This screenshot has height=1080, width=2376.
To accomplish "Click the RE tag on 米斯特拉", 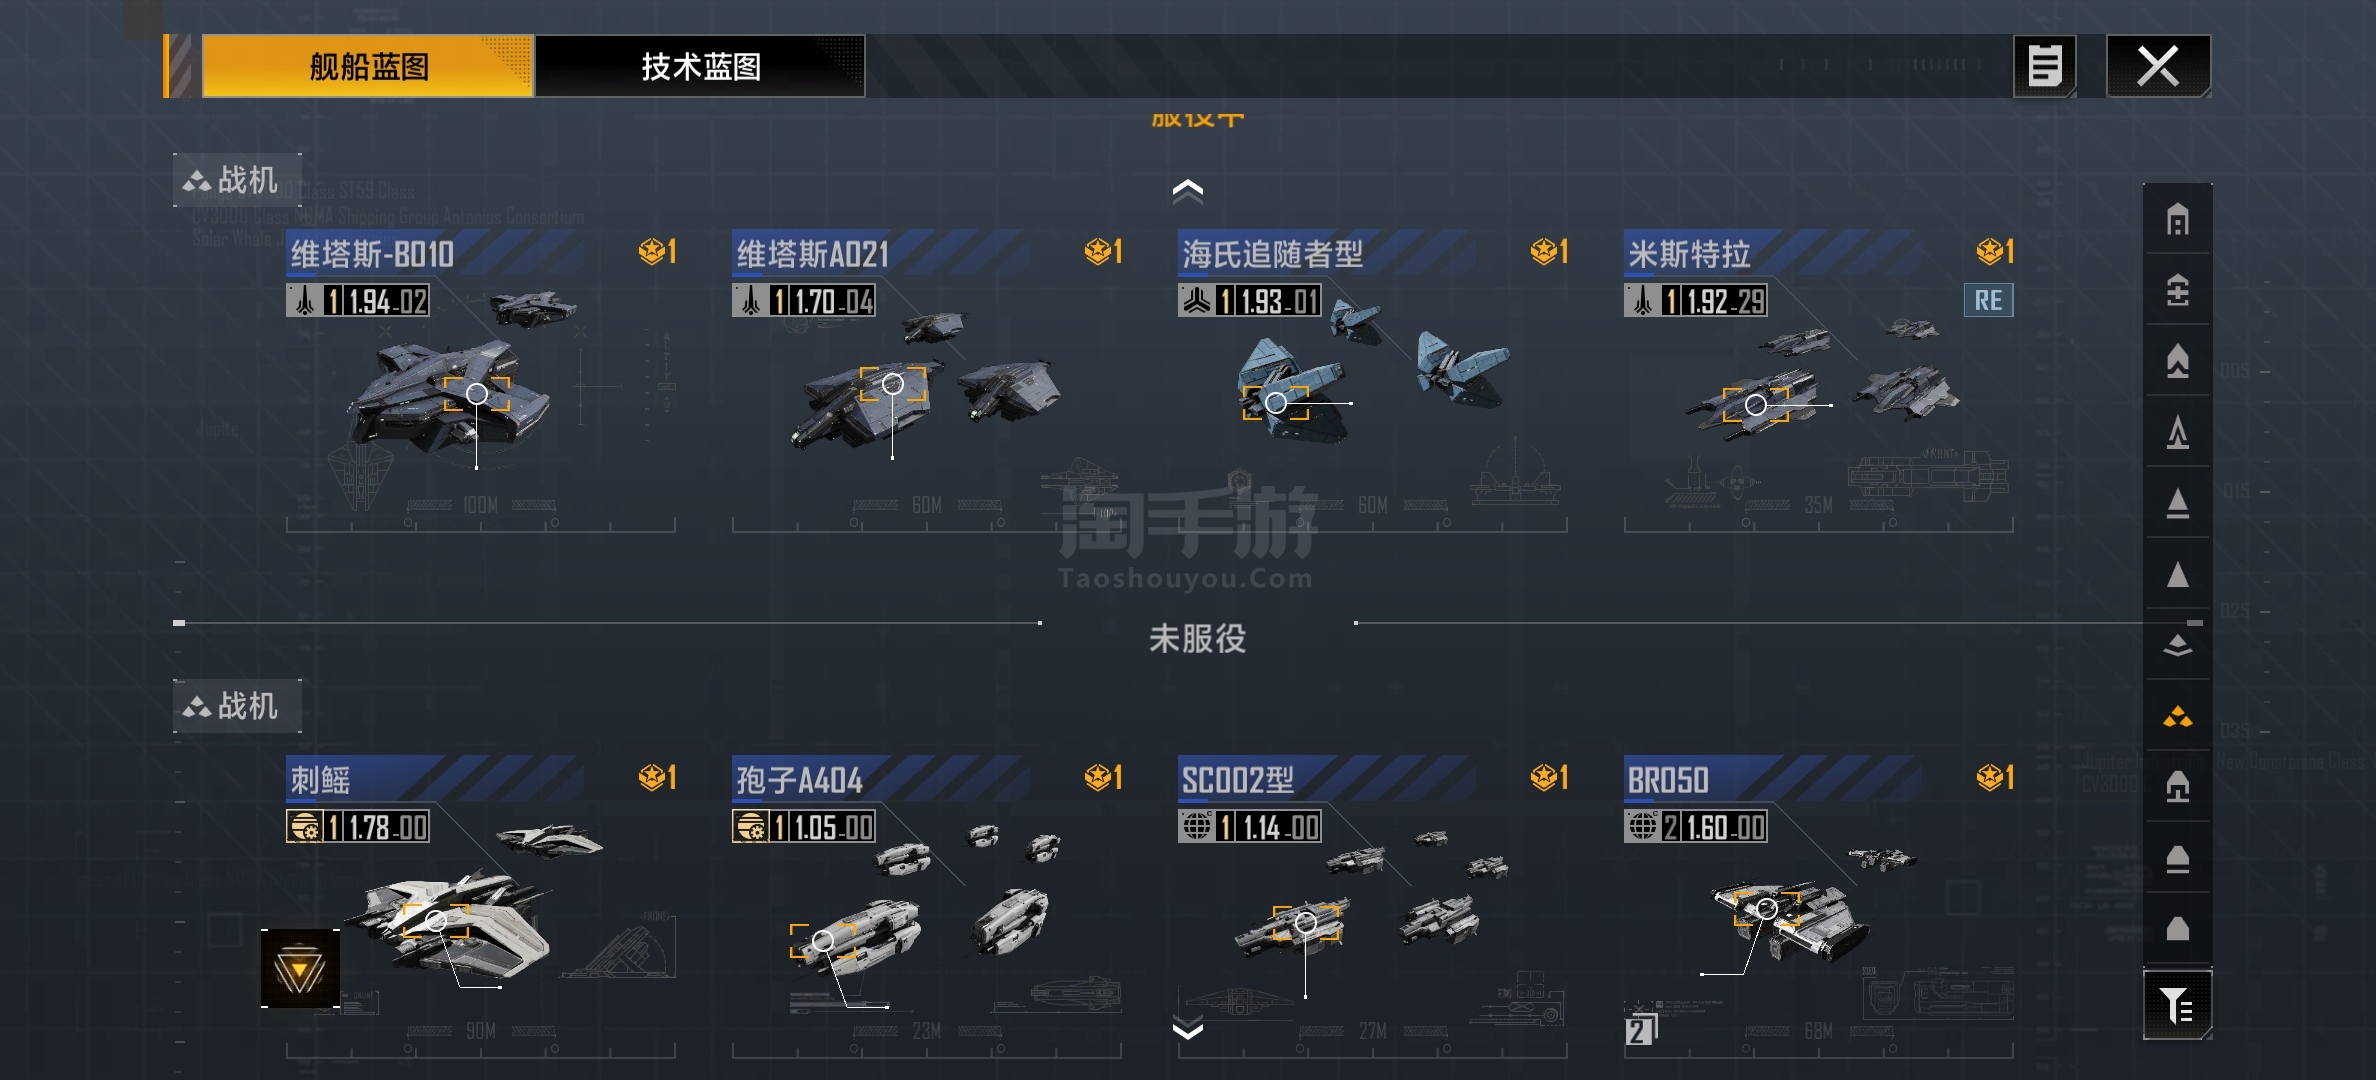I will coord(1988,300).
